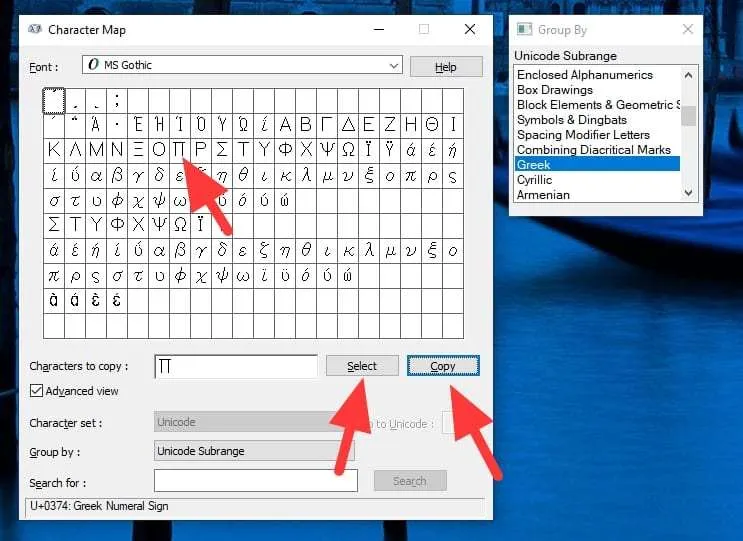Click the highlighted Greek subrange
The image size is (743, 541).
point(598,164)
